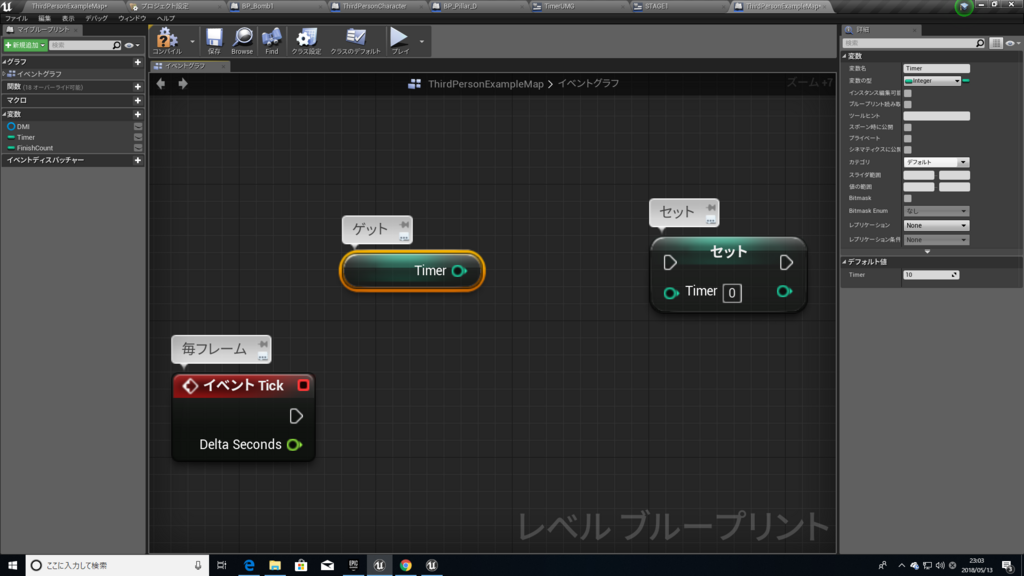Collapse the Default Value (デフォルト値) section
This screenshot has height=576, width=1024.
tap(844, 262)
